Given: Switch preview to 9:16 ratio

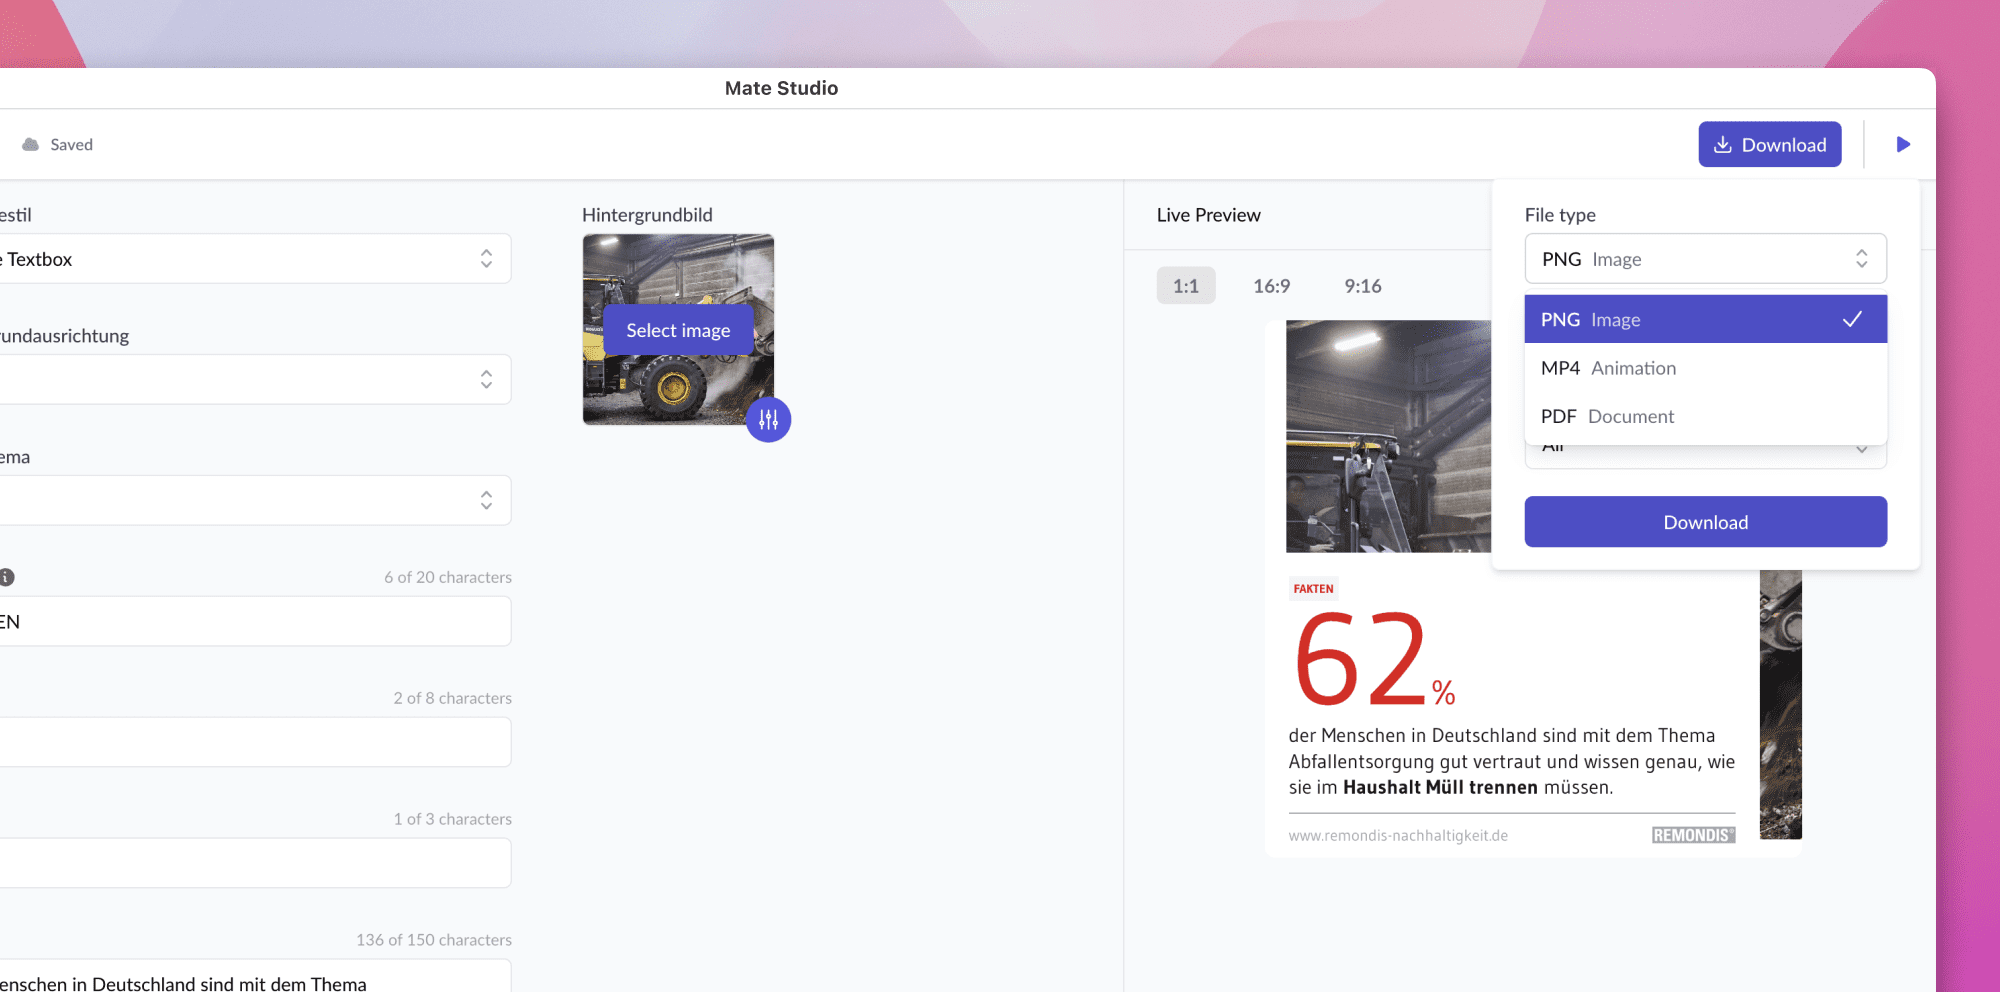Looking at the screenshot, I should (x=1363, y=286).
